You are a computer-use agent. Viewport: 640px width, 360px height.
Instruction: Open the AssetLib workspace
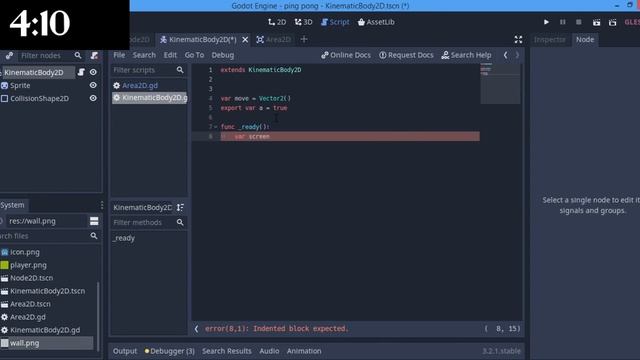376,22
